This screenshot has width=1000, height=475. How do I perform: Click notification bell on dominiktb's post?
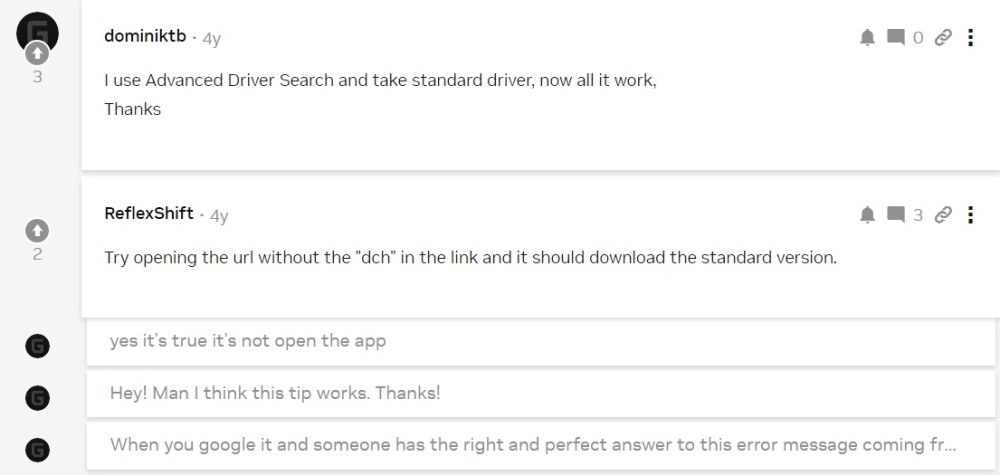[867, 38]
